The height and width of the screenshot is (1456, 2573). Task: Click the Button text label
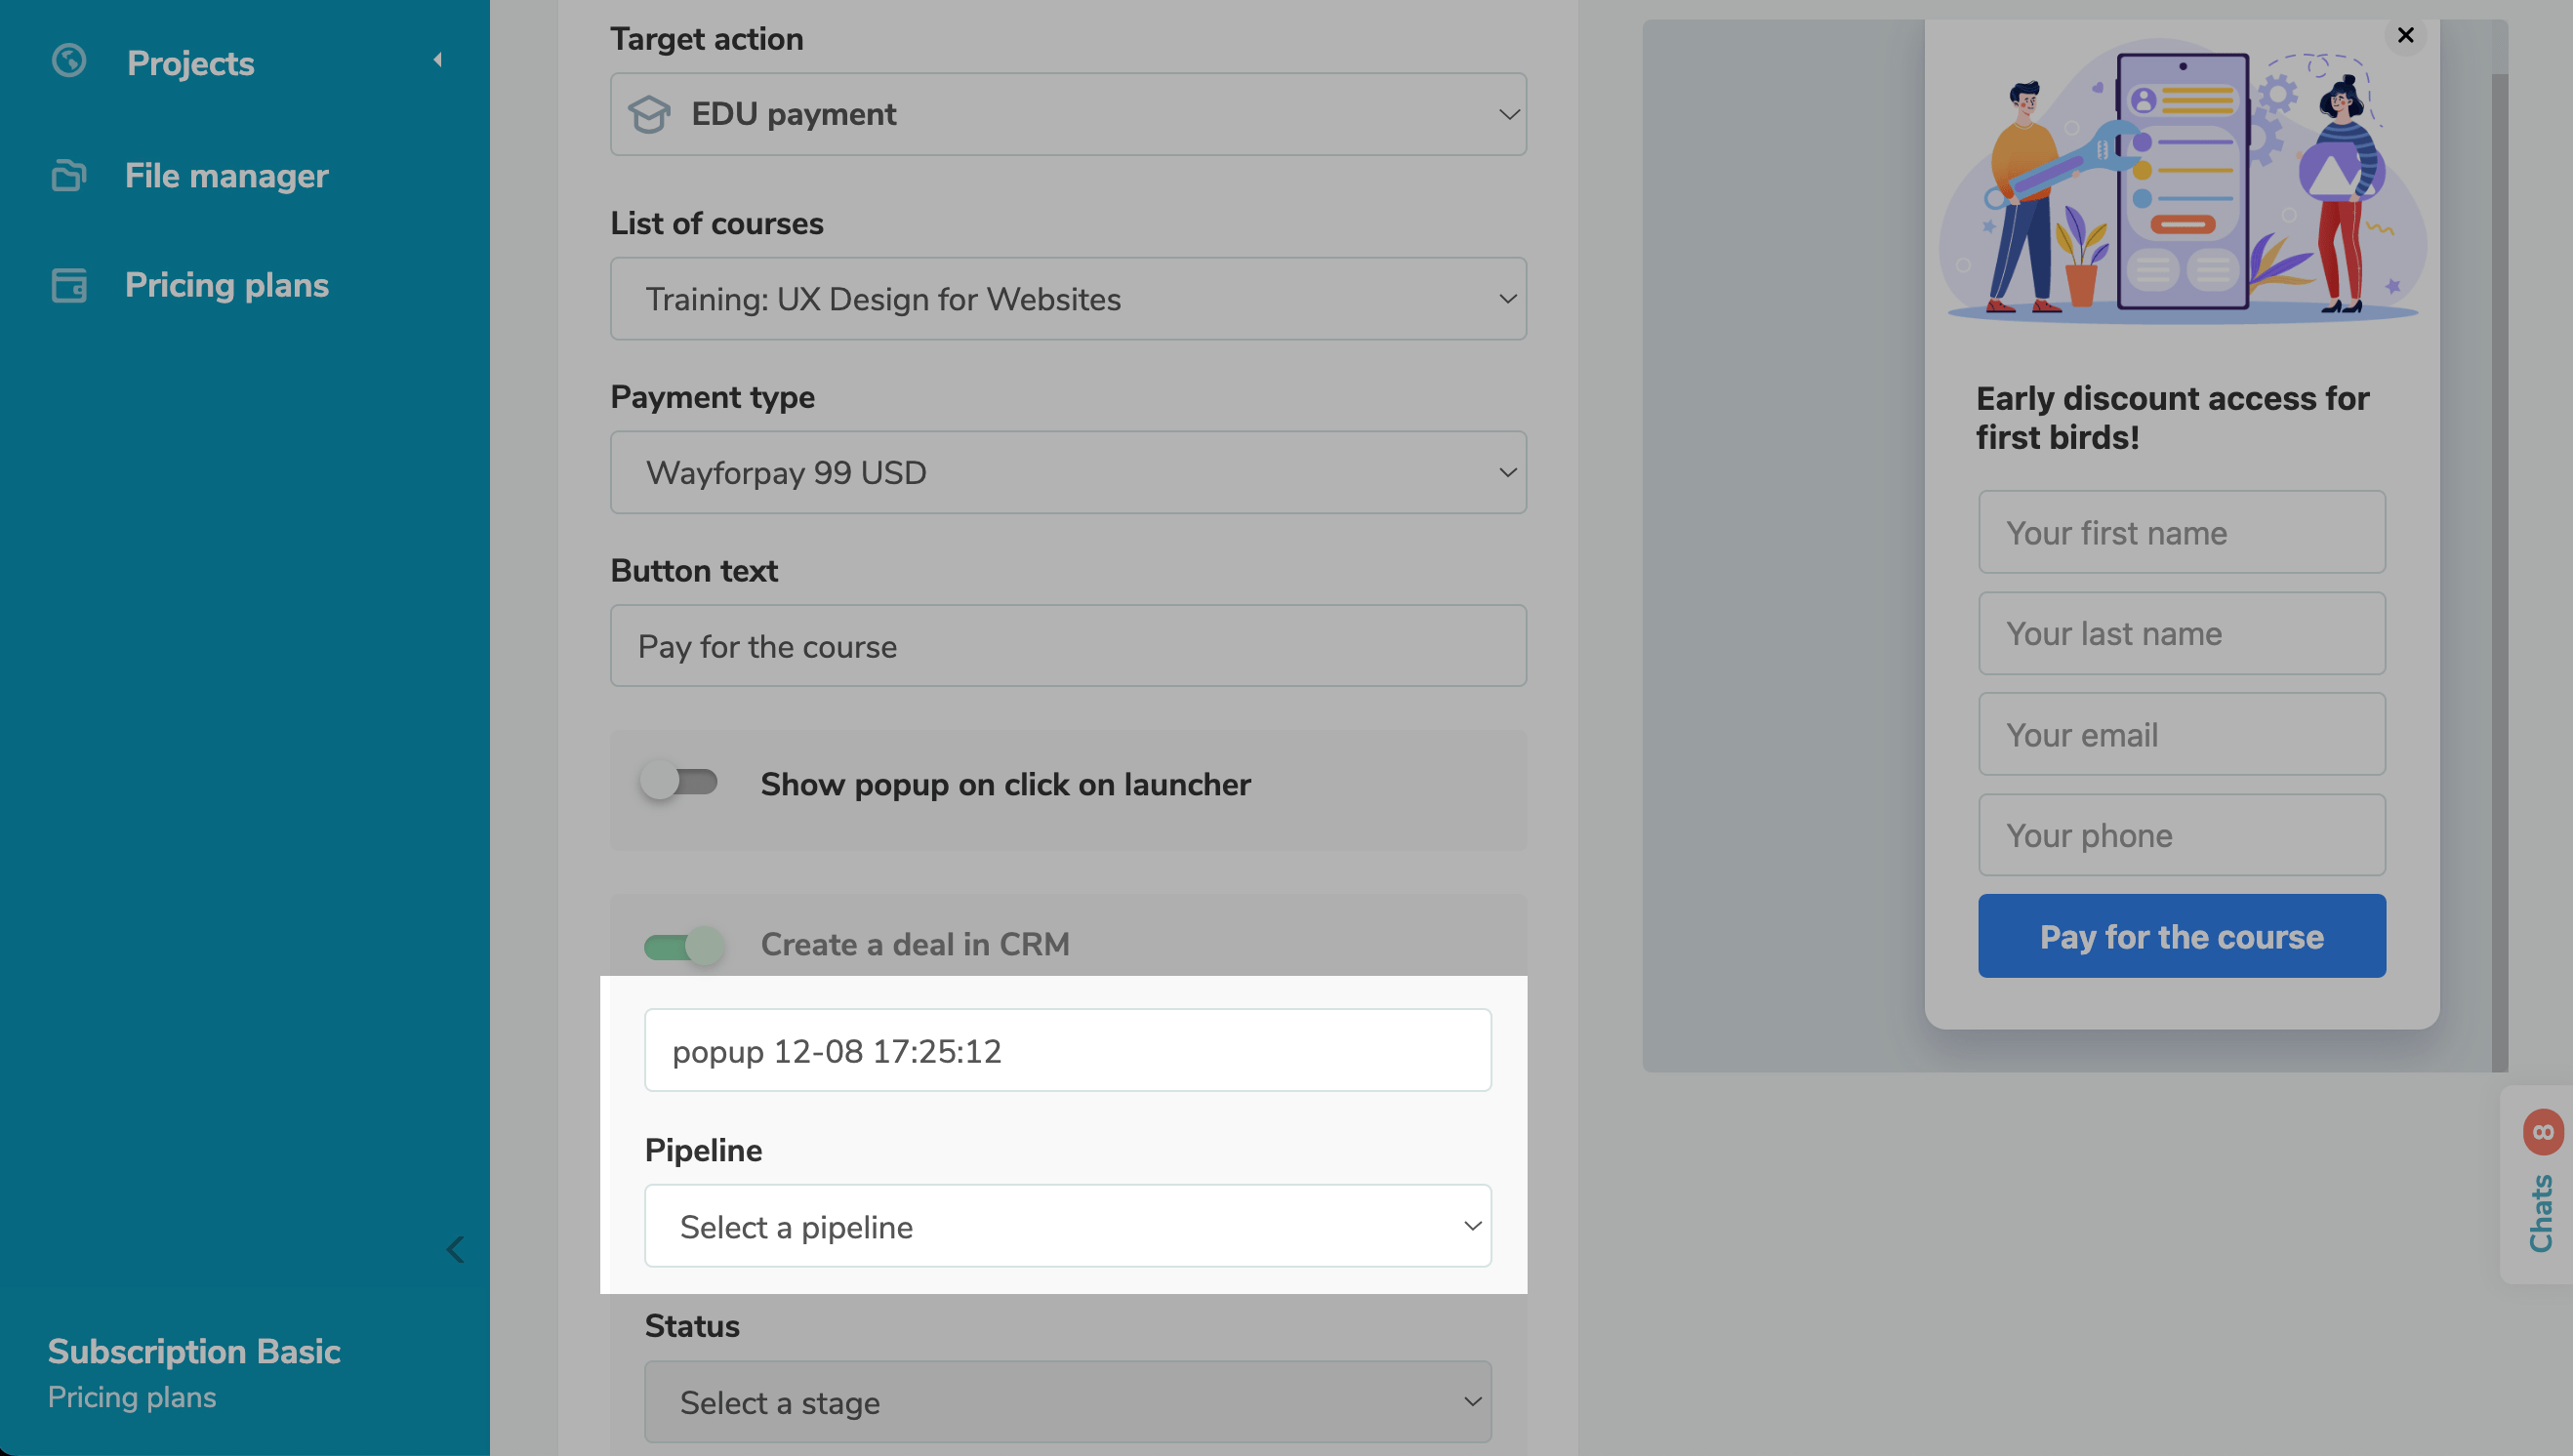click(694, 570)
